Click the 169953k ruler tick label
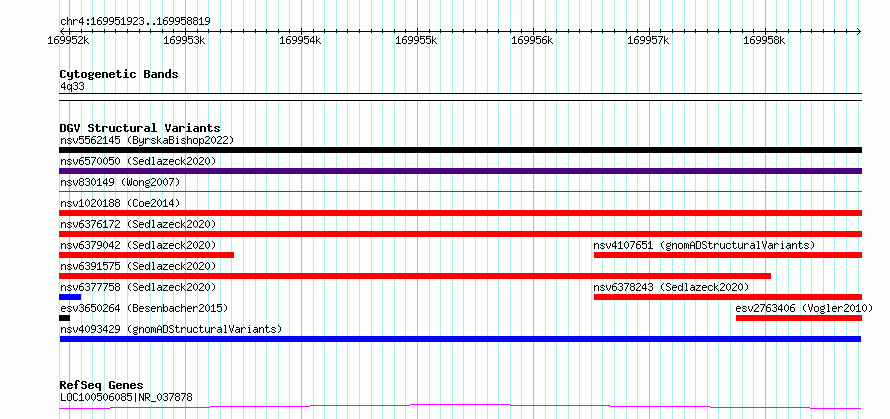890x419 pixels. 185,40
